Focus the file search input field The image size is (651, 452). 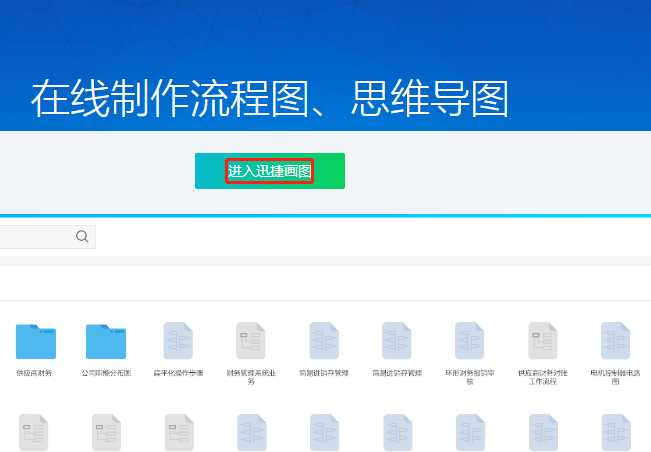(47, 237)
